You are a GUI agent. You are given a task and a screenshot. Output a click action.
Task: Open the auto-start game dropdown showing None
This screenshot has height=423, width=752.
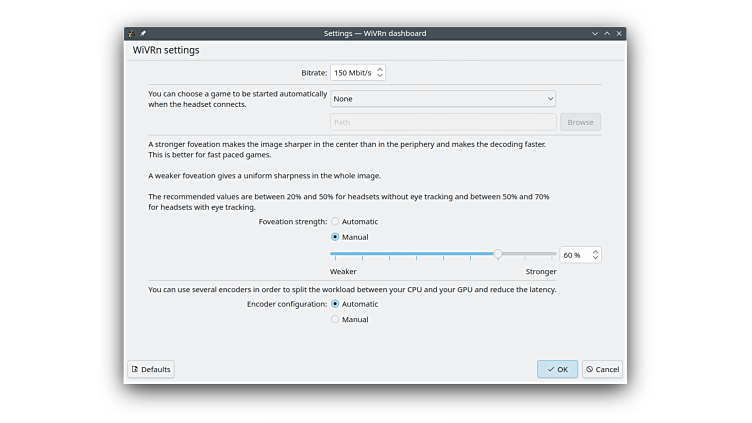tap(442, 99)
